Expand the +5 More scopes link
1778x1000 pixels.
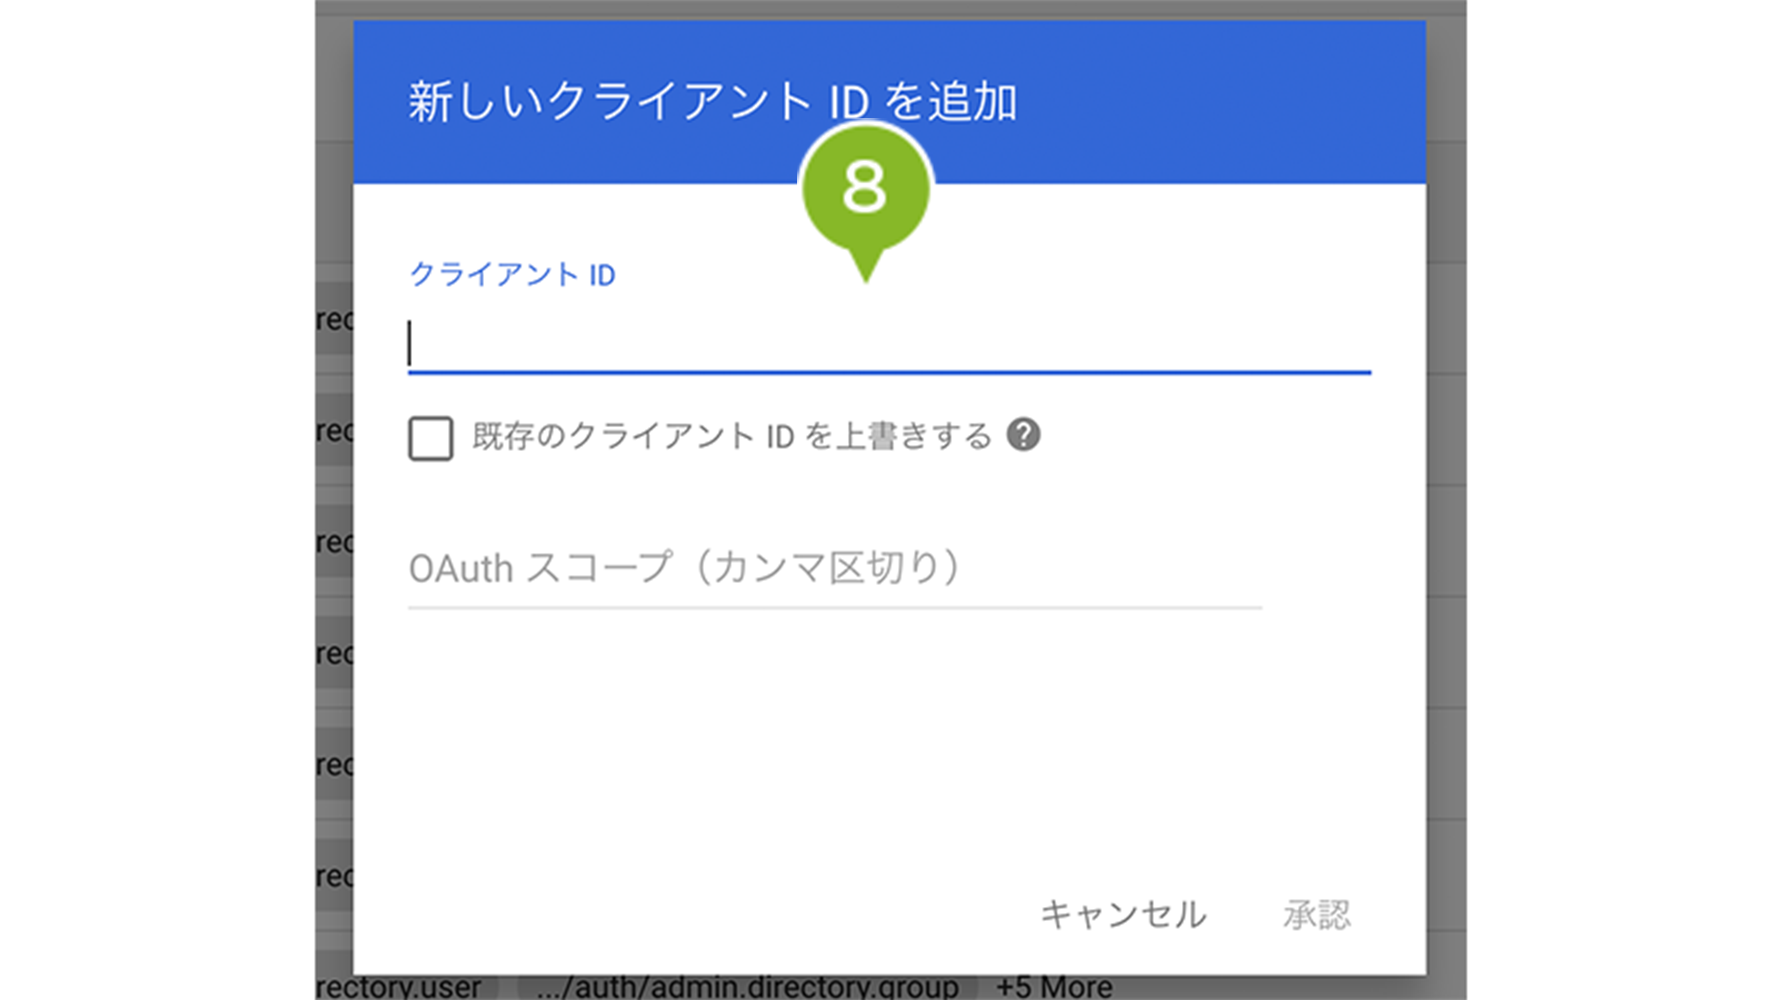(1054, 987)
